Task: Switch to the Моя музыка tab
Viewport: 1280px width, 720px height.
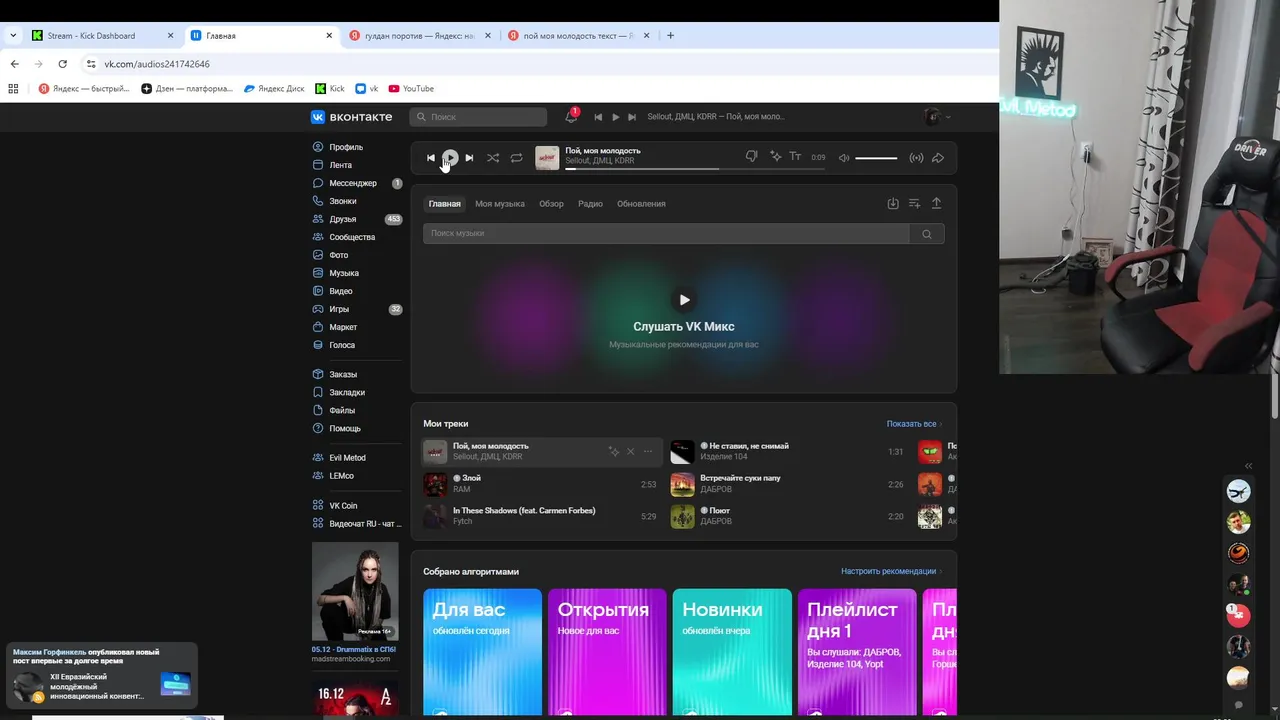Action: click(500, 204)
